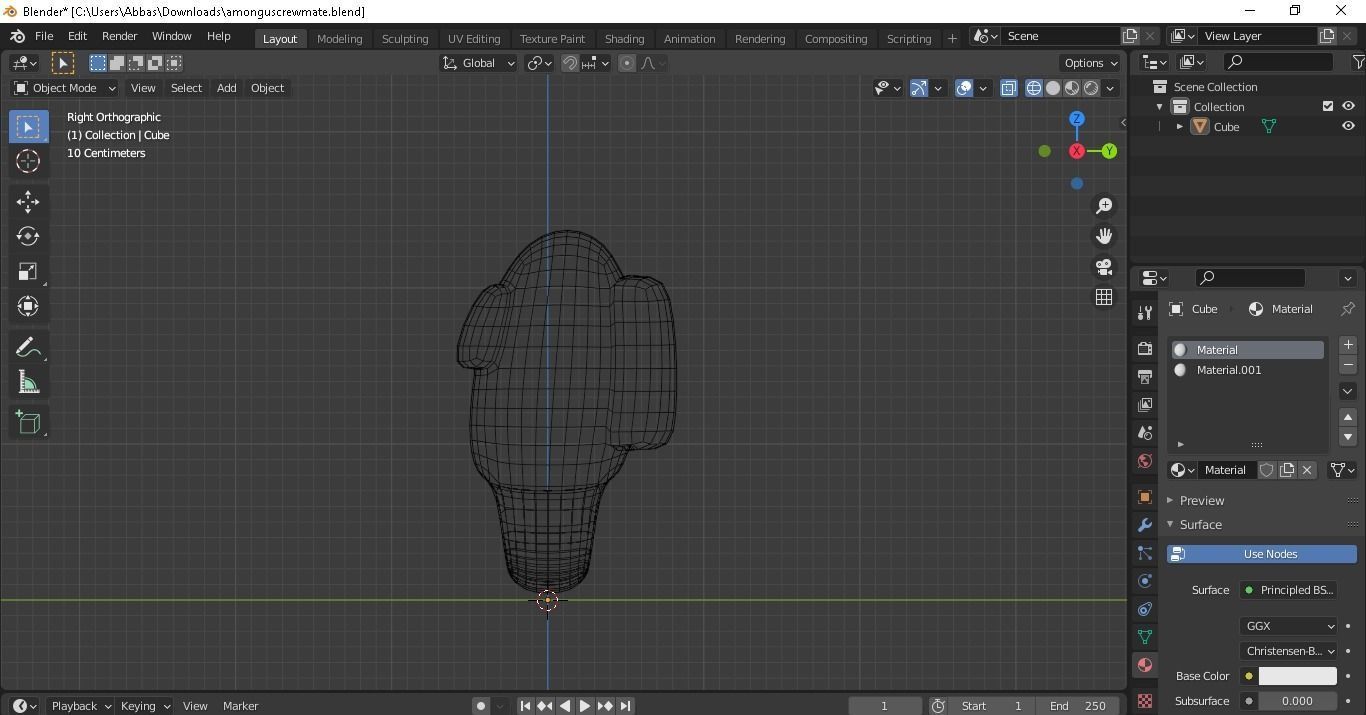
Task: Open Physics properties tab
Action: 1145,581
